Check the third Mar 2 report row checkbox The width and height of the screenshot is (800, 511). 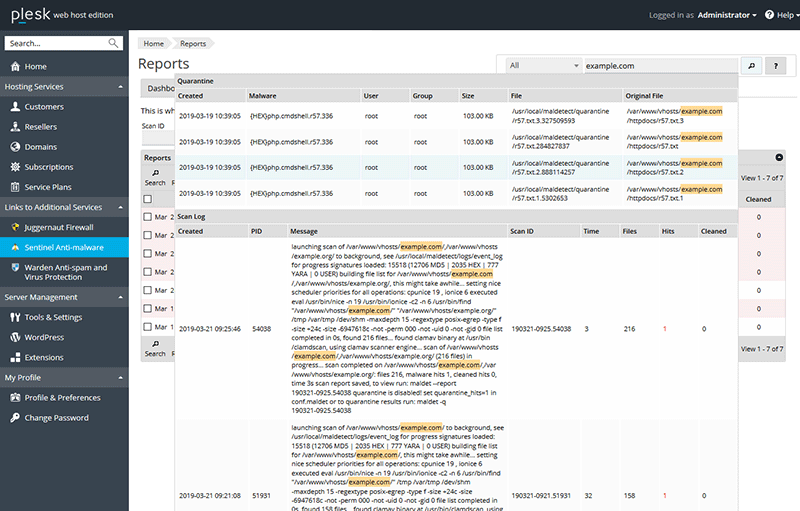point(147,253)
